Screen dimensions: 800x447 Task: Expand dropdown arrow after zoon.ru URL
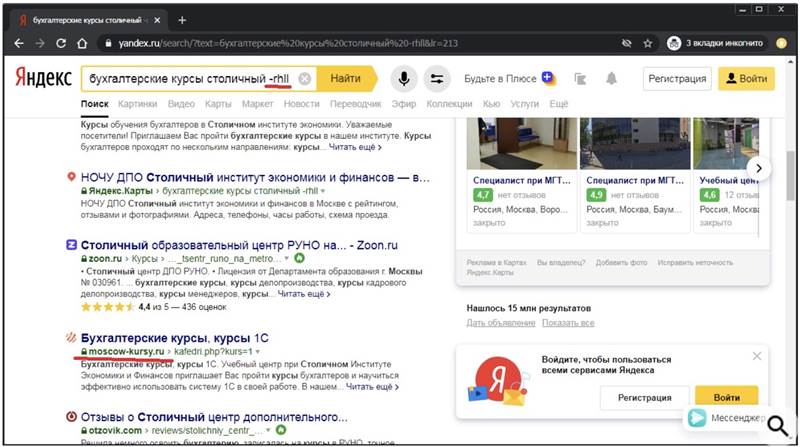(287, 259)
